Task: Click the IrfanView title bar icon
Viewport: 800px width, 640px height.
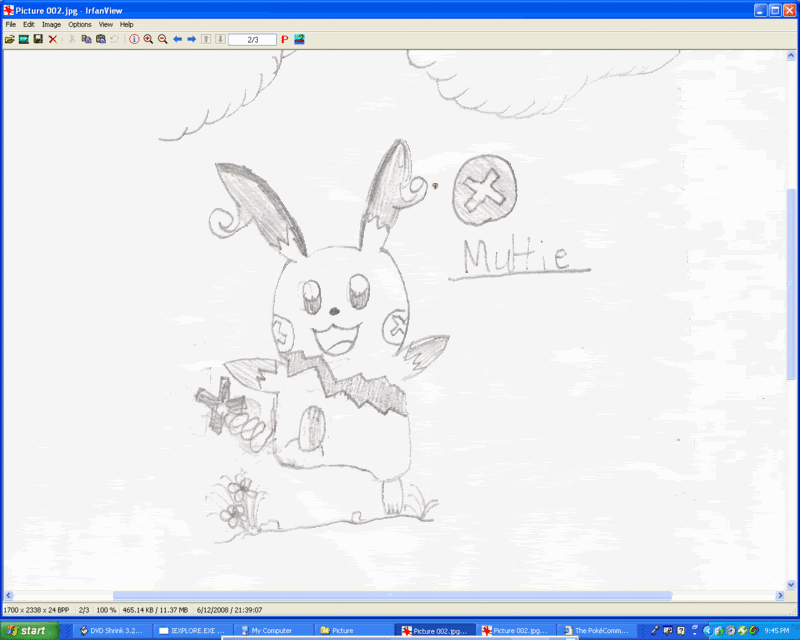Action: coord(8,10)
